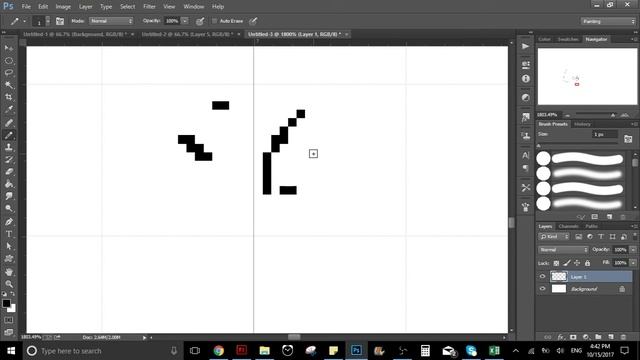Select the Clone Stamp tool
Image resolution: width=640 pixels, height=360 pixels.
(x=9, y=147)
